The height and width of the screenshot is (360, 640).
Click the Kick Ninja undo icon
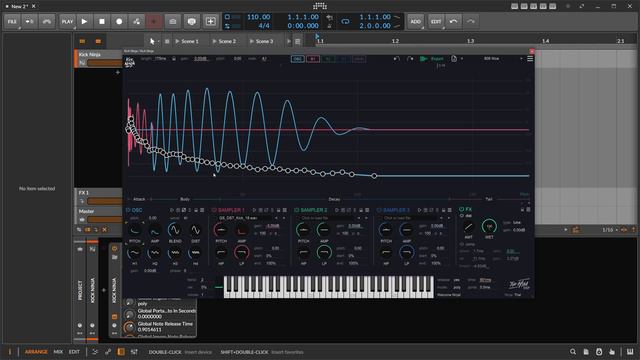(396, 59)
